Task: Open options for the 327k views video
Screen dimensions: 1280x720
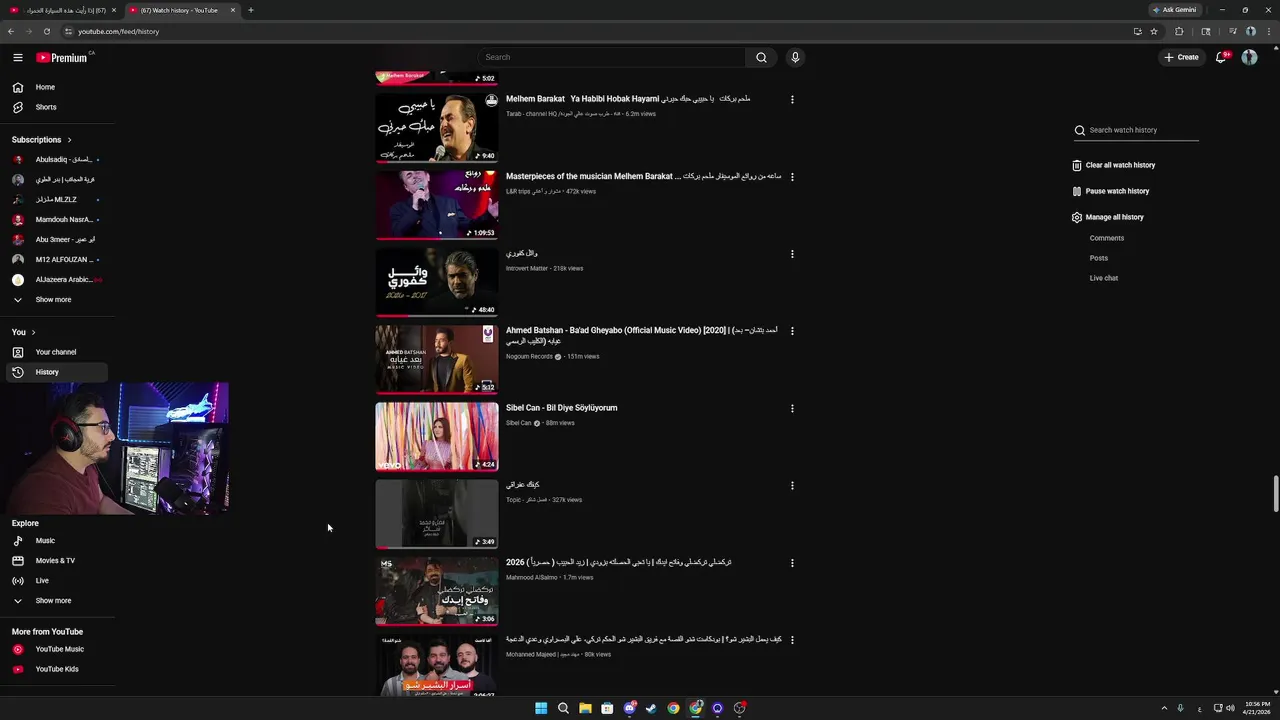Action: tap(792, 486)
